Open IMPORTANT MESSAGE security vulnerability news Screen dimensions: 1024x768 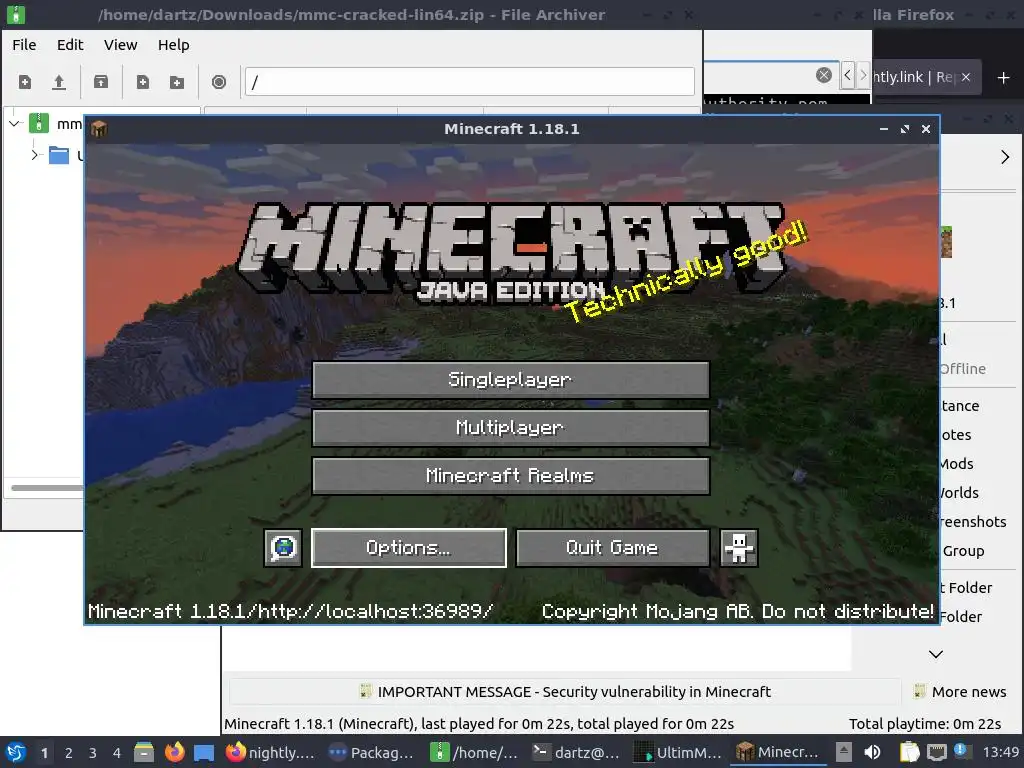[565, 692]
